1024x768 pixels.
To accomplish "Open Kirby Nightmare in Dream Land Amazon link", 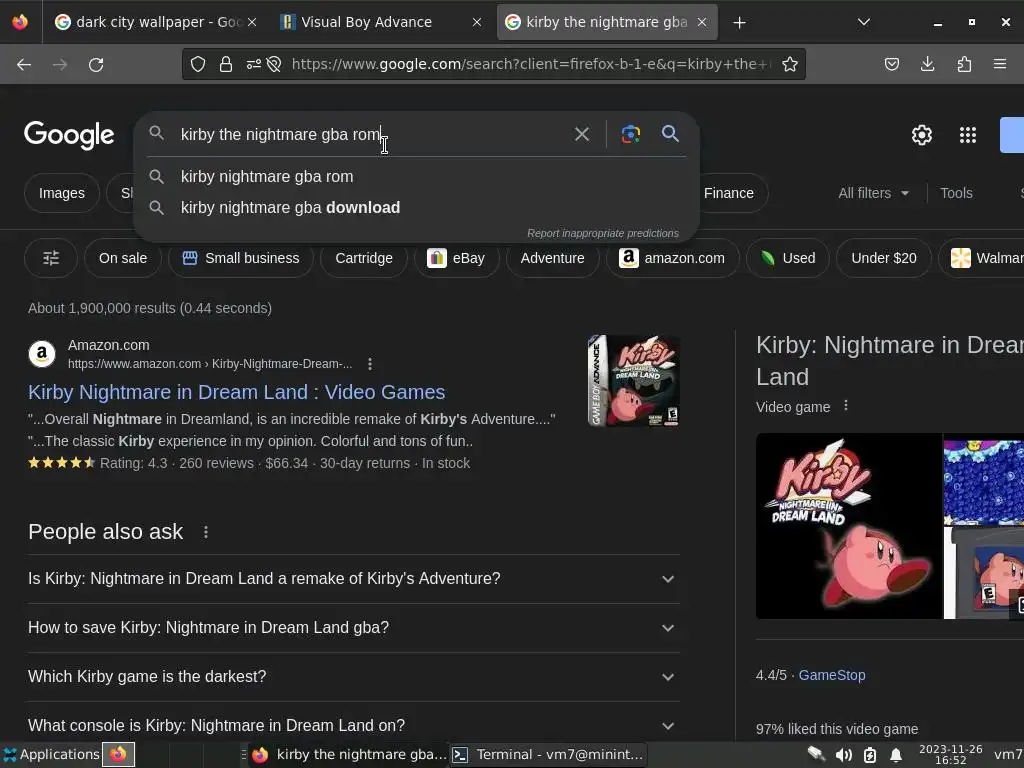I will [x=236, y=392].
